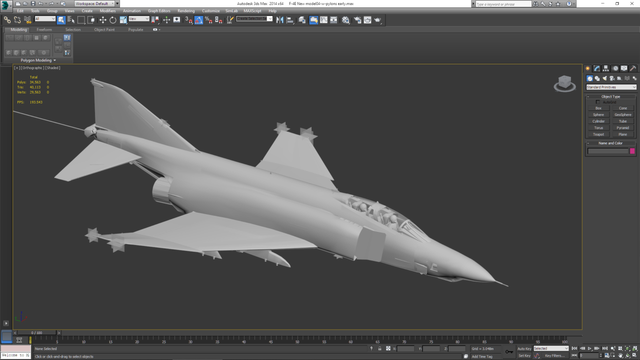Click Edit Named Selection Sets icon
Screen dimensions: 640x360
click(230, 20)
